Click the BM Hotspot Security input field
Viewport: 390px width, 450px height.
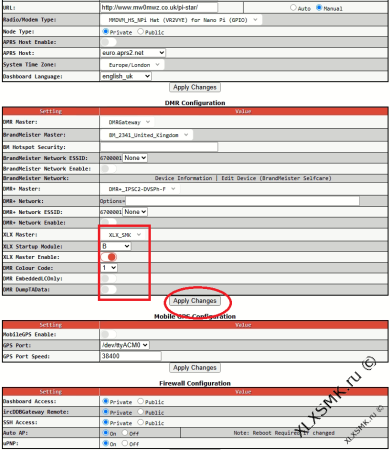(x=159, y=147)
